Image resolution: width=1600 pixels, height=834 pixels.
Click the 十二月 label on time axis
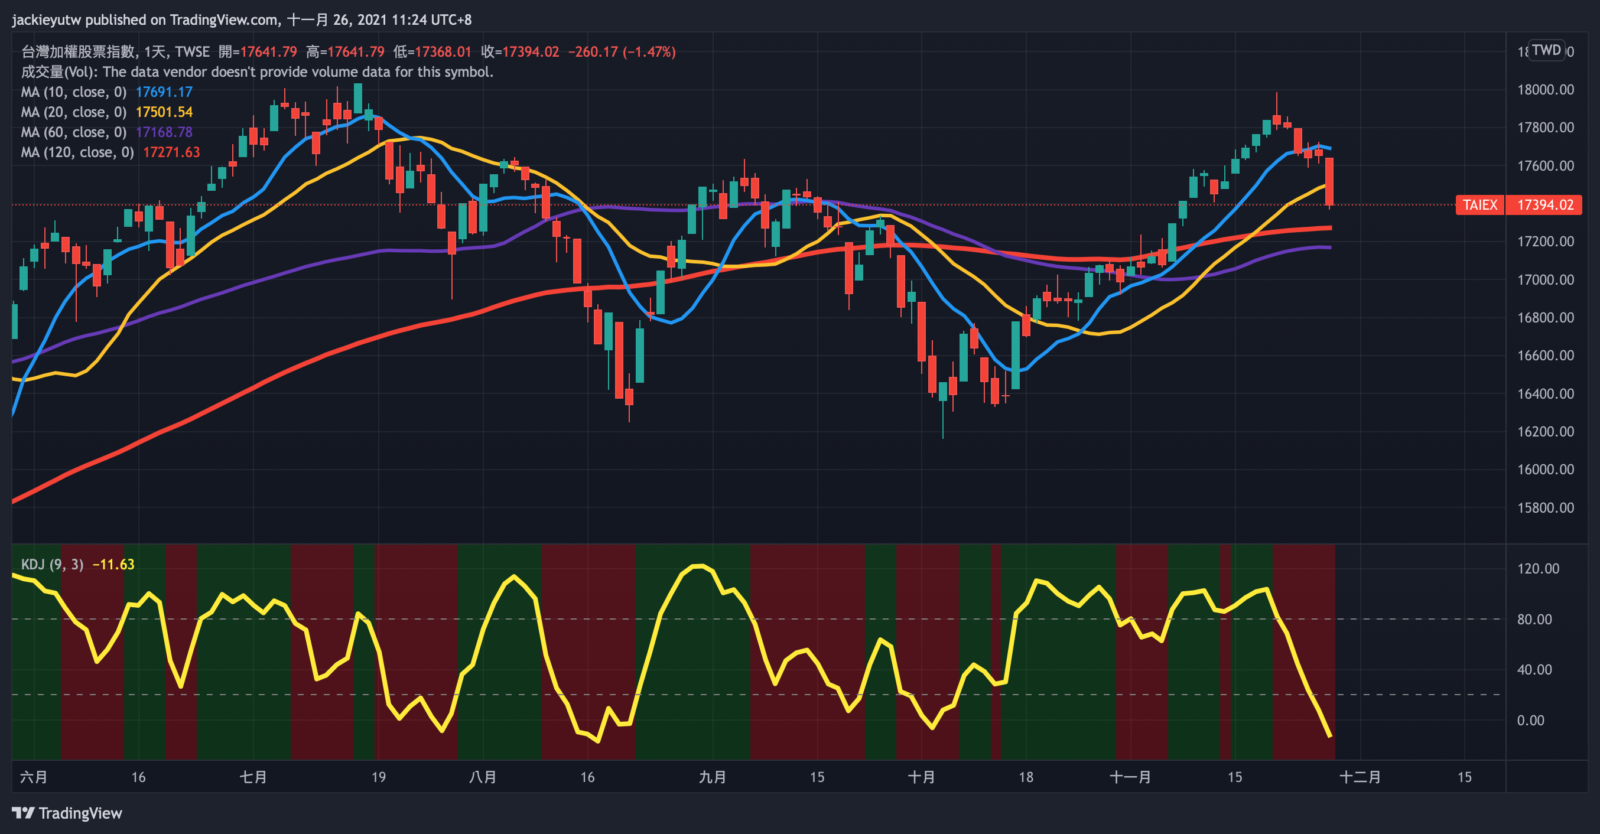coord(1359,777)
